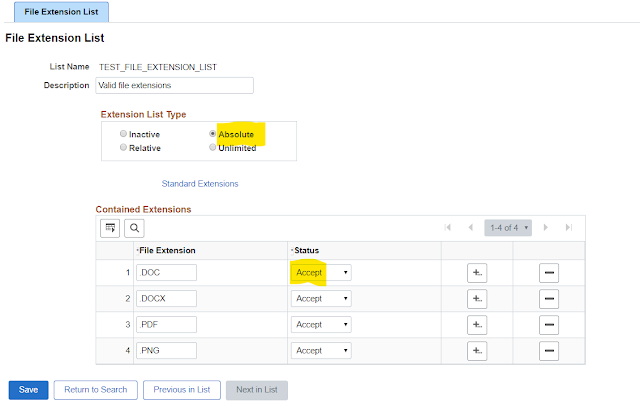
Task: Add a row after PDF extension
Action: coord(478,325)
